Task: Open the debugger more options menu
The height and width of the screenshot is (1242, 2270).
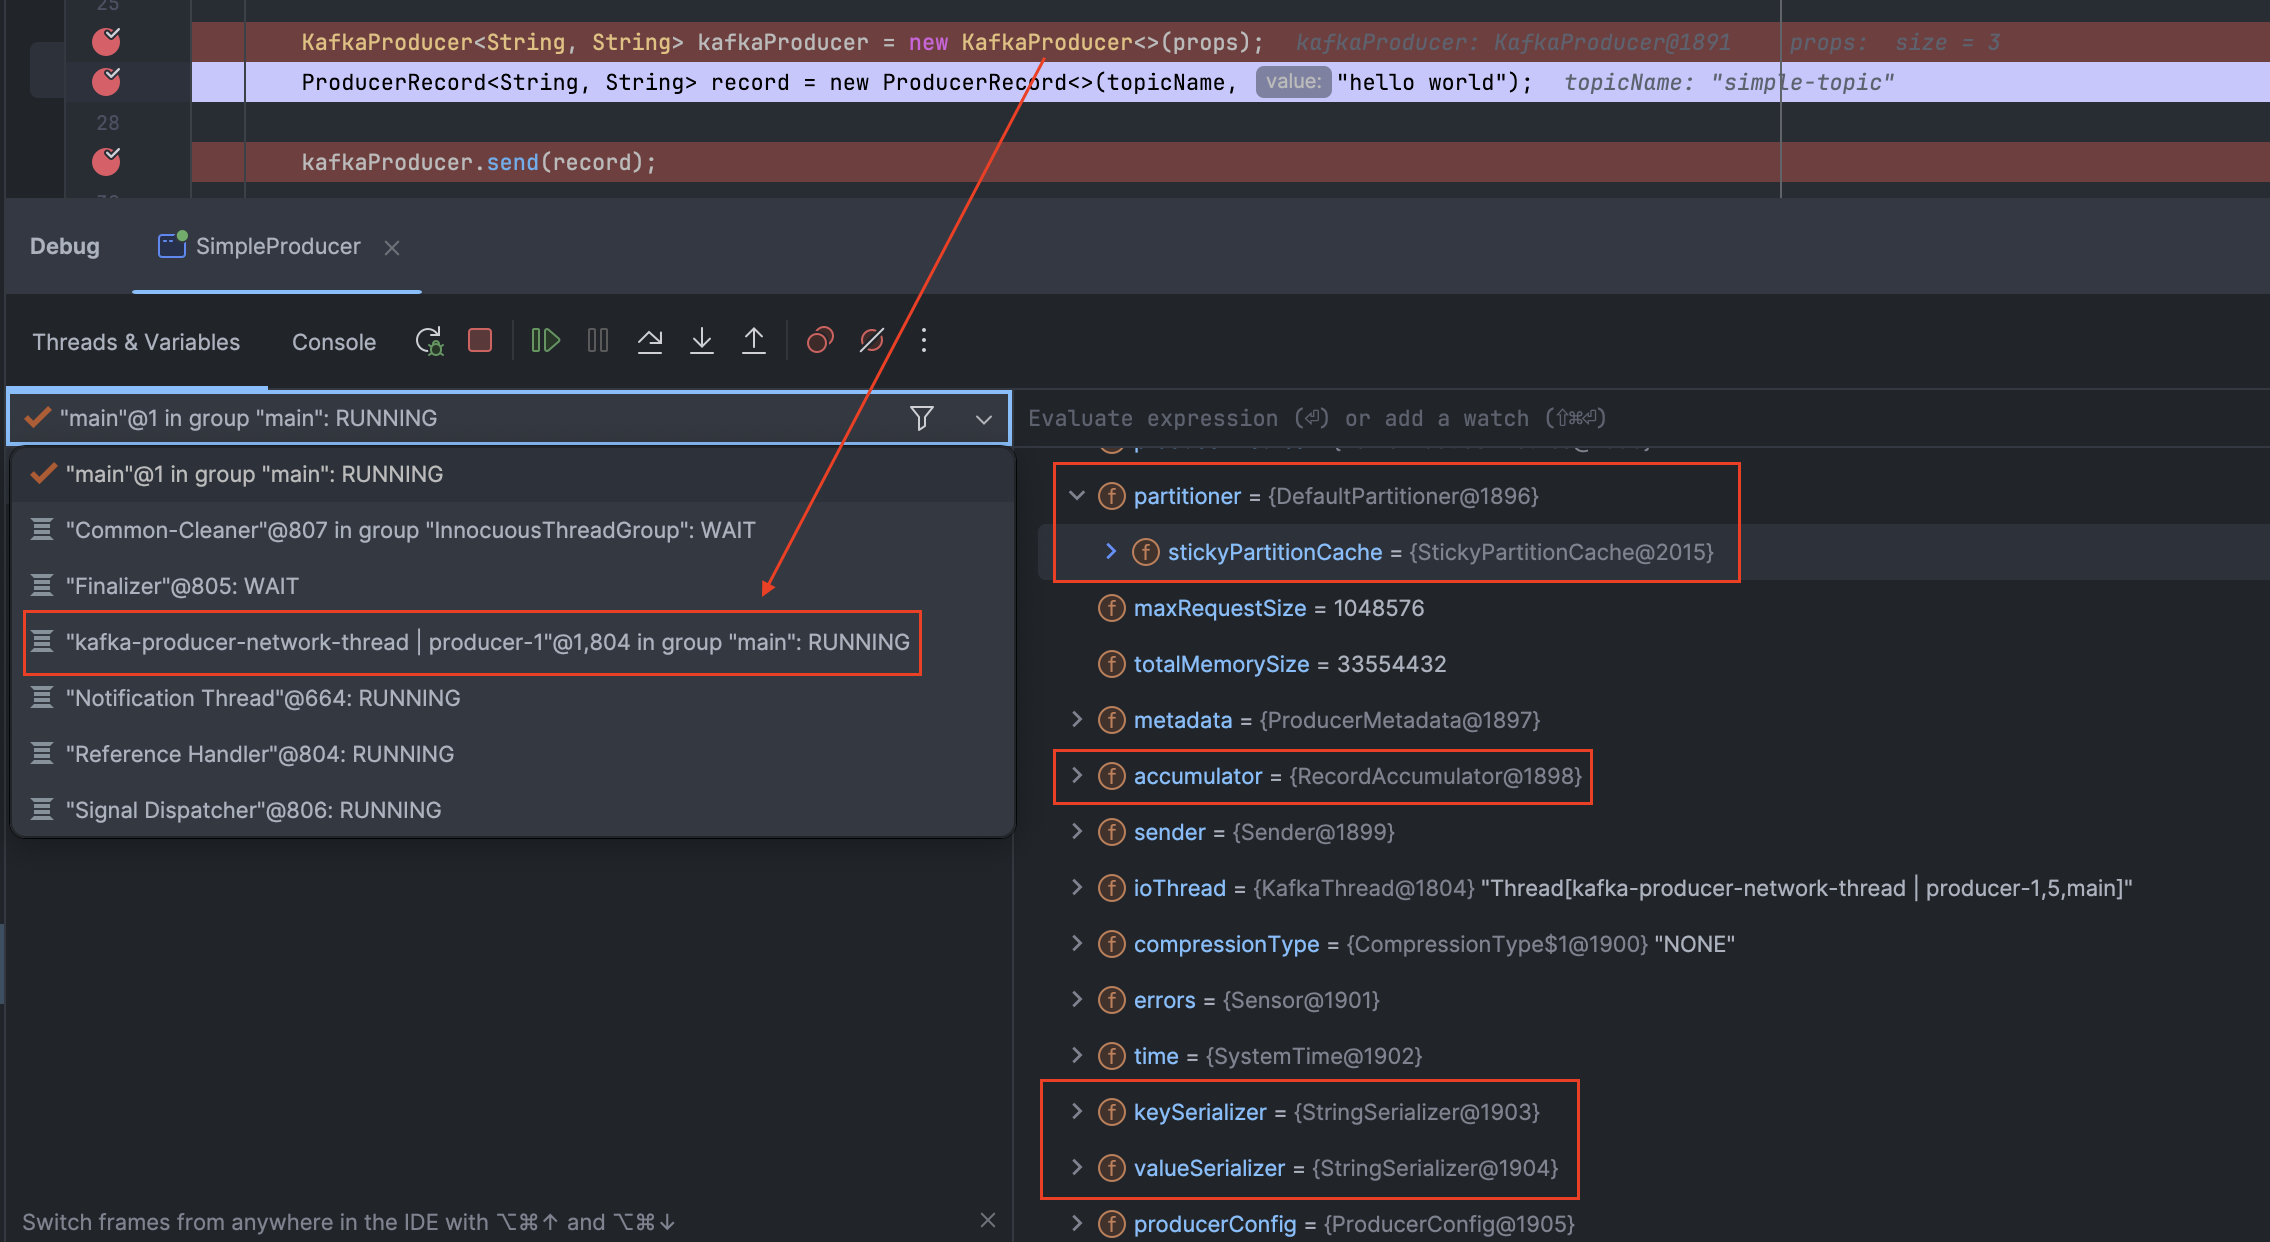Action: point(924,341)
